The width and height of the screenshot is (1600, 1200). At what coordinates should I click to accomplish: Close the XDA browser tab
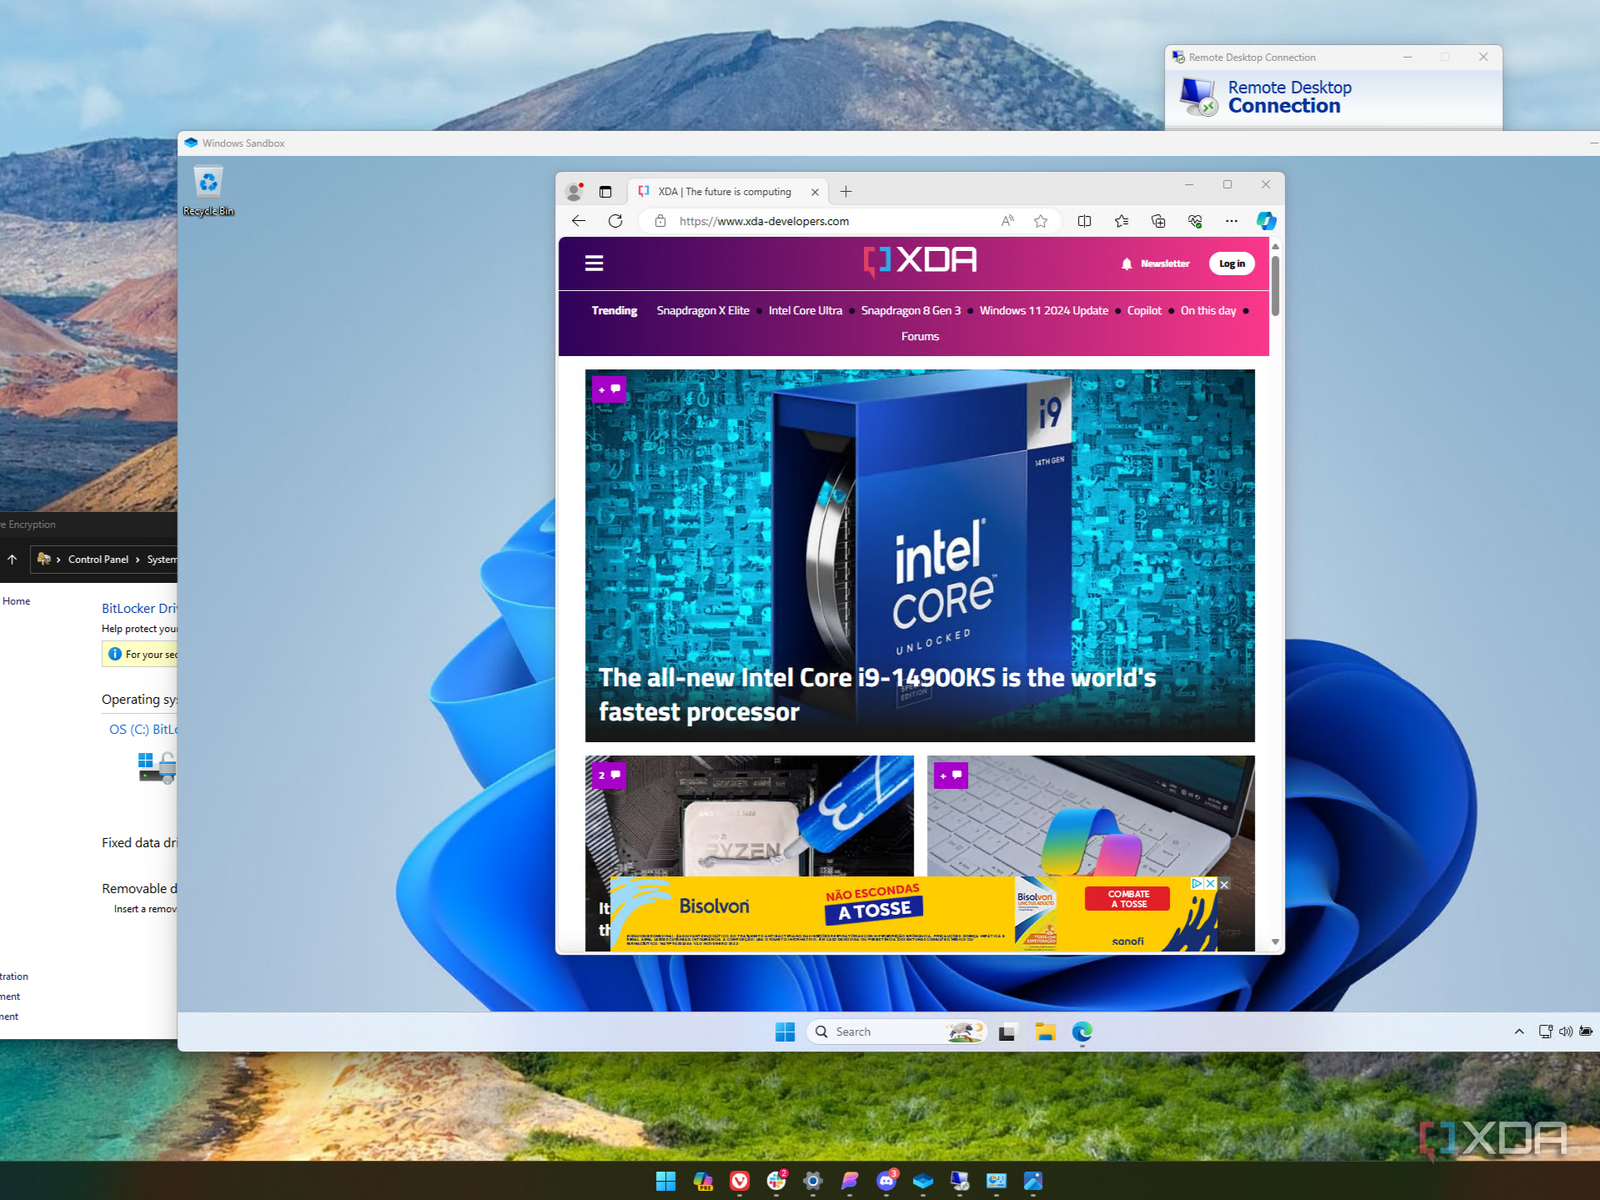point(815,192)
